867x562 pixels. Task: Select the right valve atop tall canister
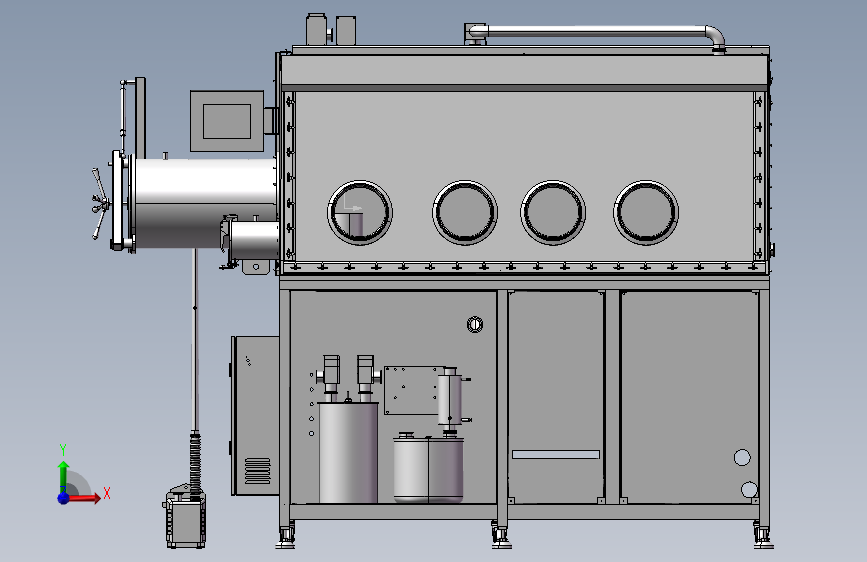(367, 378)
